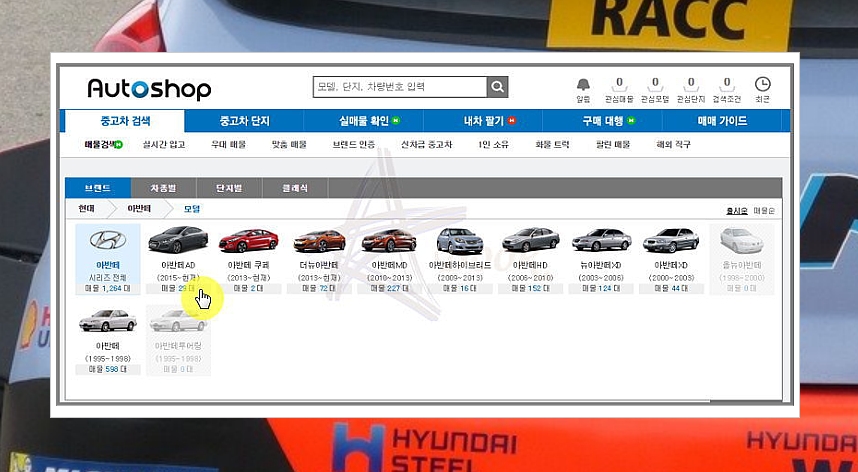Viewport: 858px width, 472px height.
Task: Select the 아반떼MD (2010~2013) car thumbnail
Action: (389, 241)
